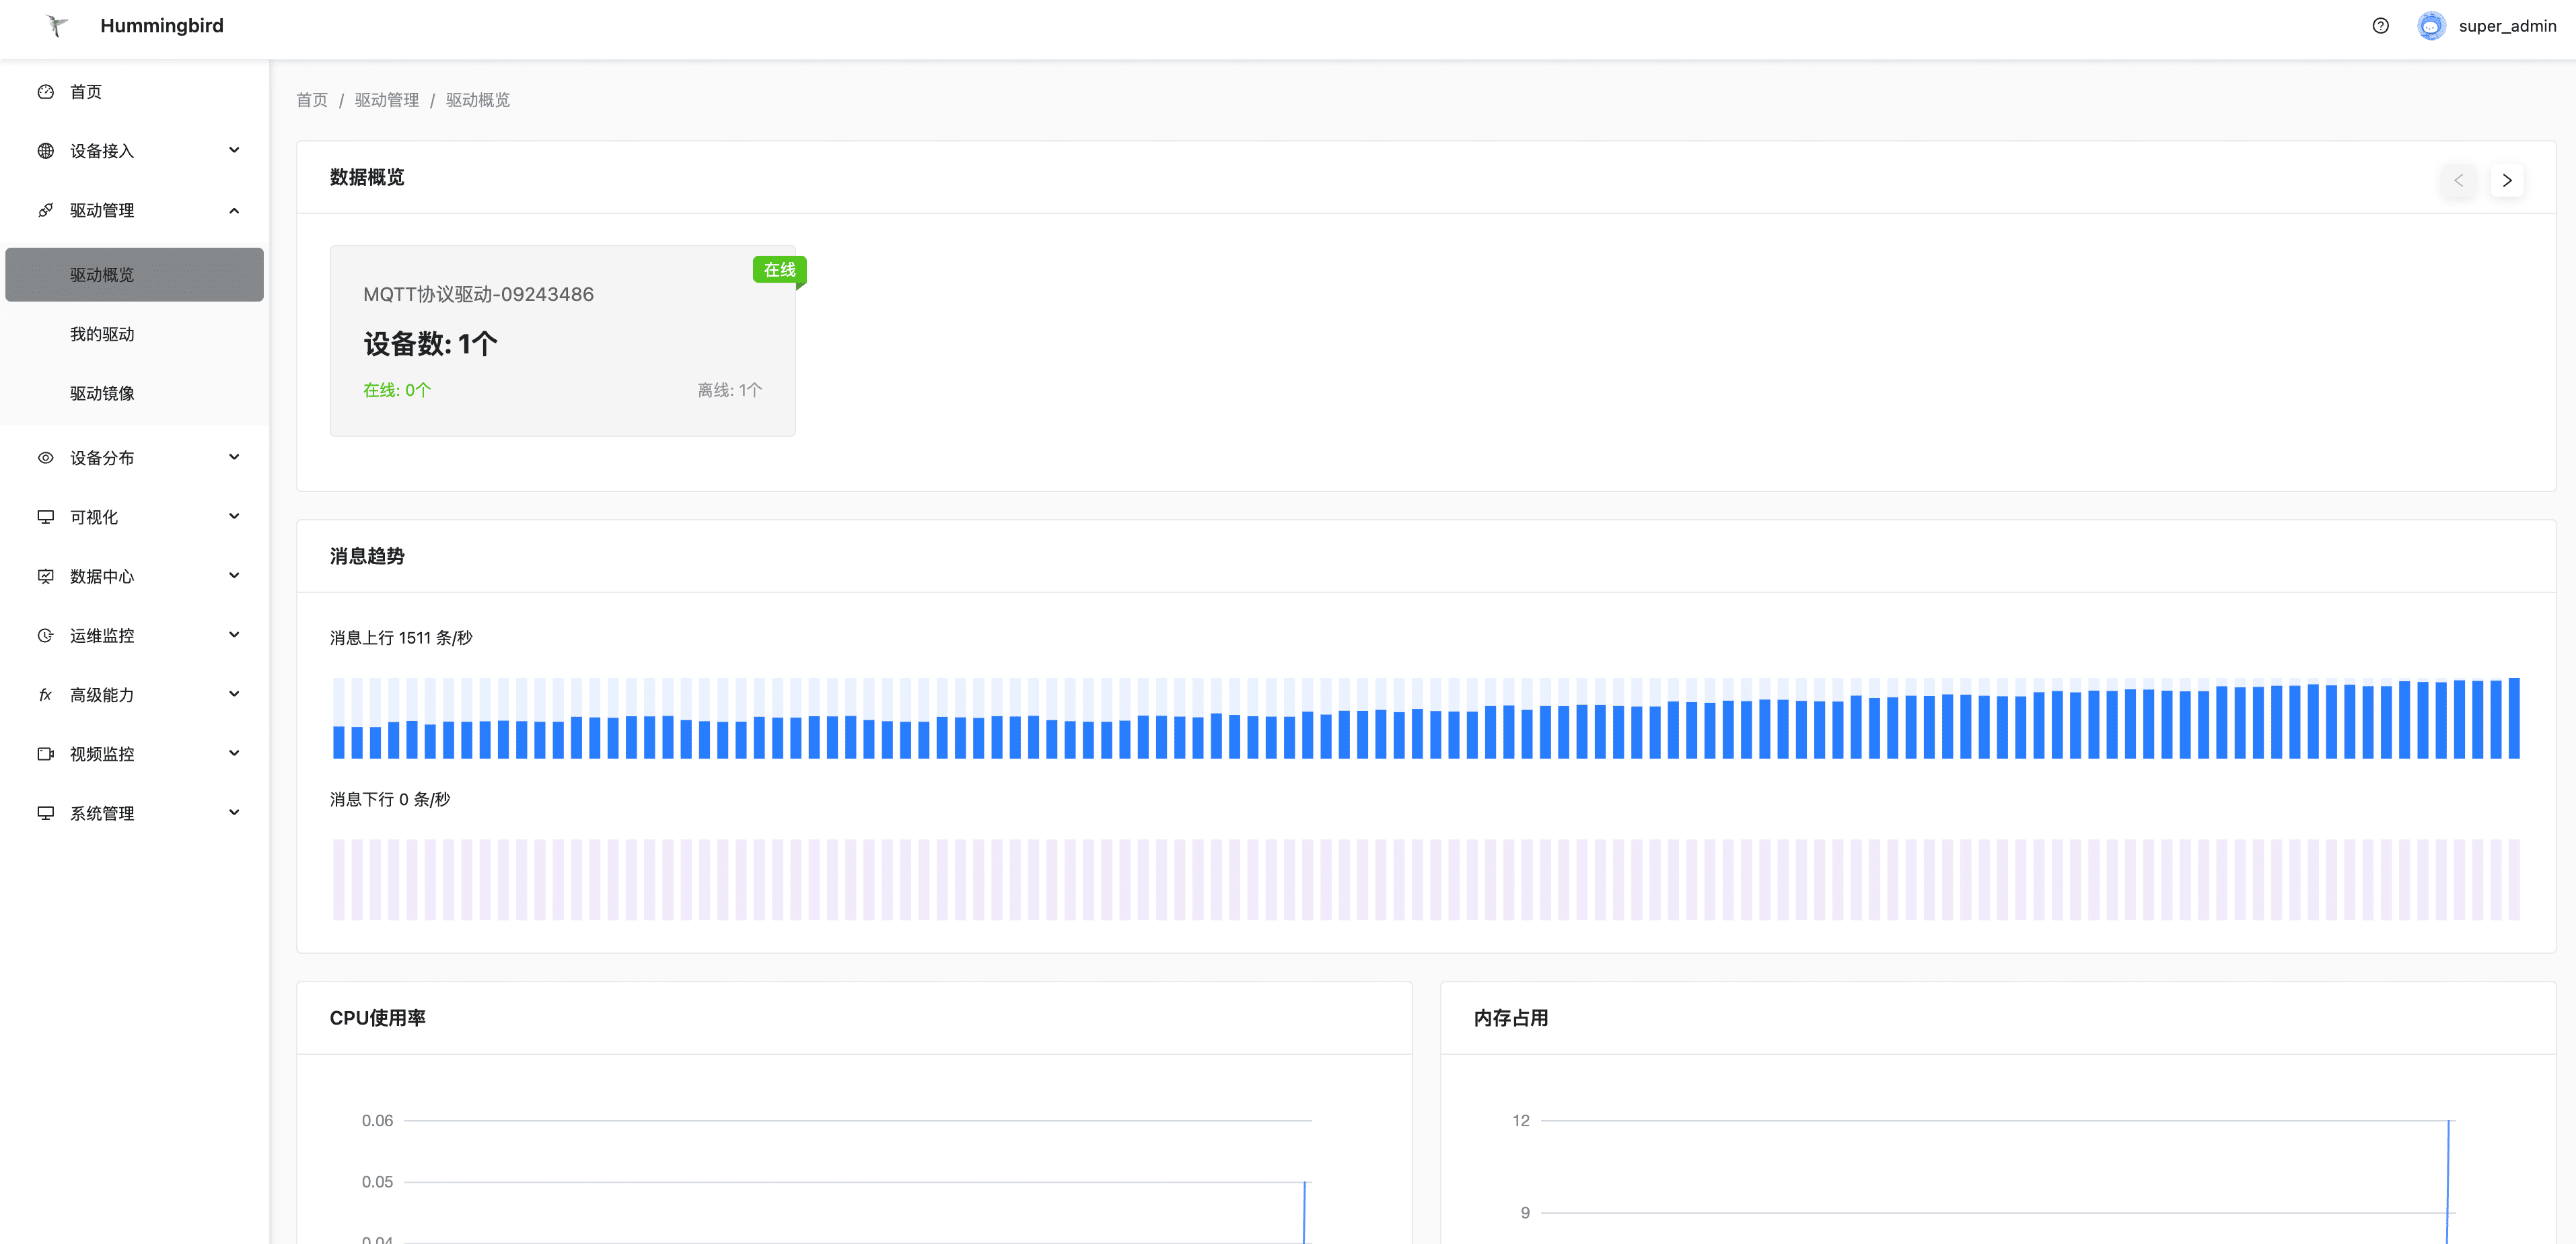Click the 数据概览 section heading
2576x1244 pixels.
[367, 177]
